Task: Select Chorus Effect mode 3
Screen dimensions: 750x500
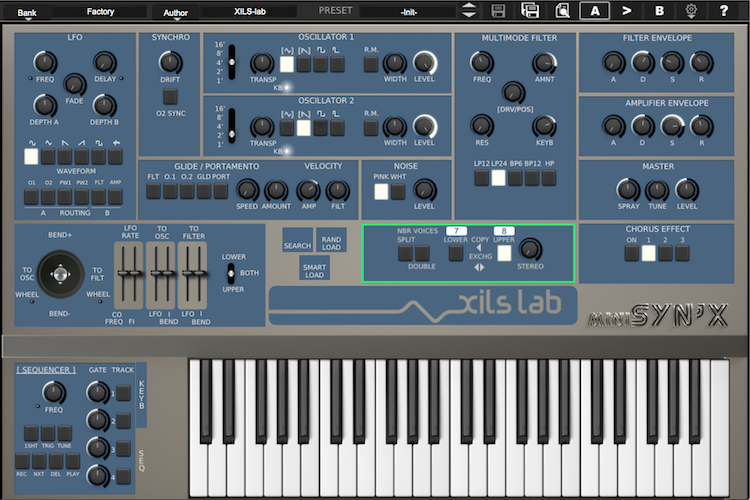Action: tap(682, 253)
